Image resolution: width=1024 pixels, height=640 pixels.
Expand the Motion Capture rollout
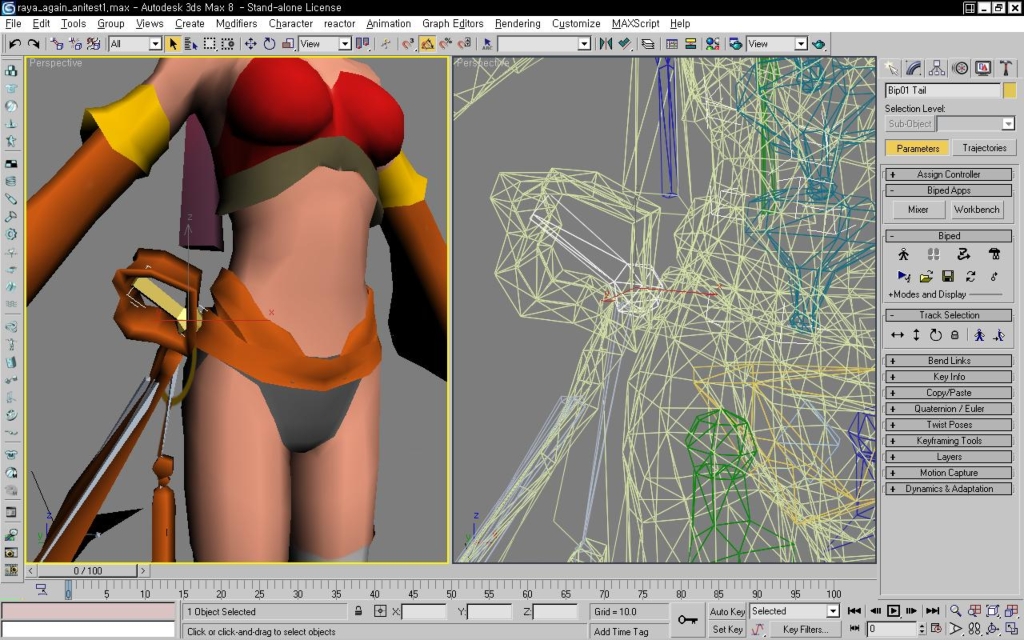948,473
